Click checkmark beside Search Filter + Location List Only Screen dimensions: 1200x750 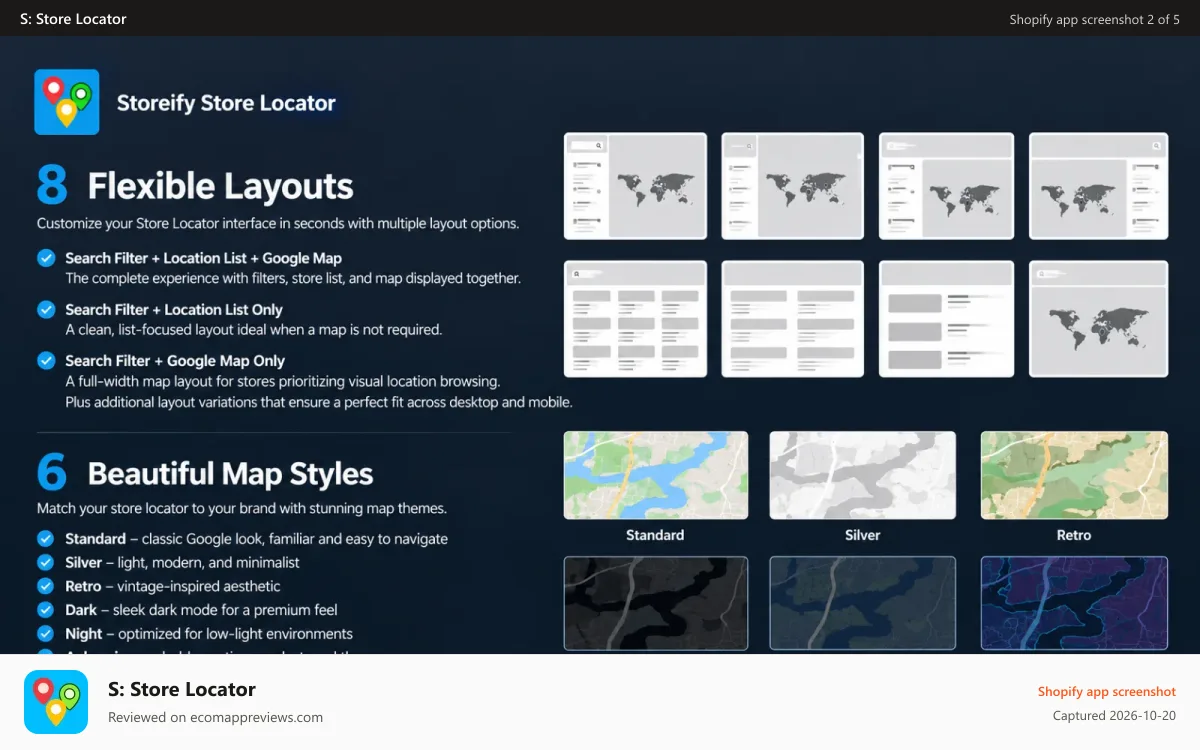coord(46,309)
